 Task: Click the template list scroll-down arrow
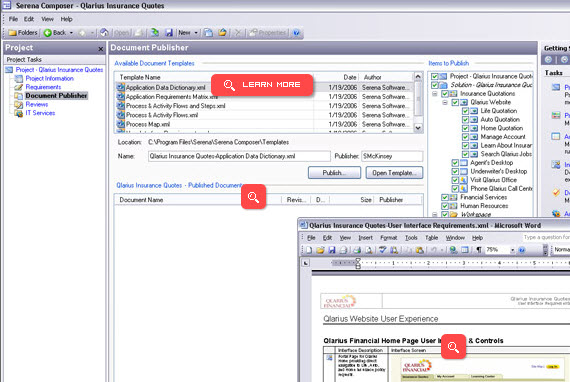pos(418,128)
